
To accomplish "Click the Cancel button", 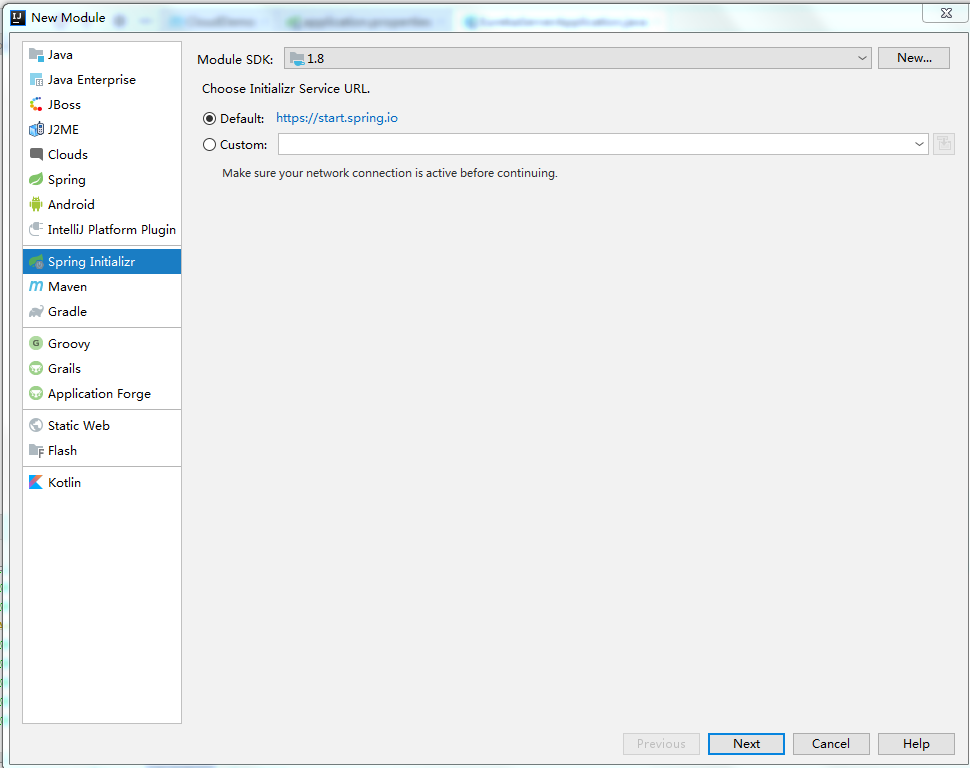I will pyautogui.click(x=831, y=744).
